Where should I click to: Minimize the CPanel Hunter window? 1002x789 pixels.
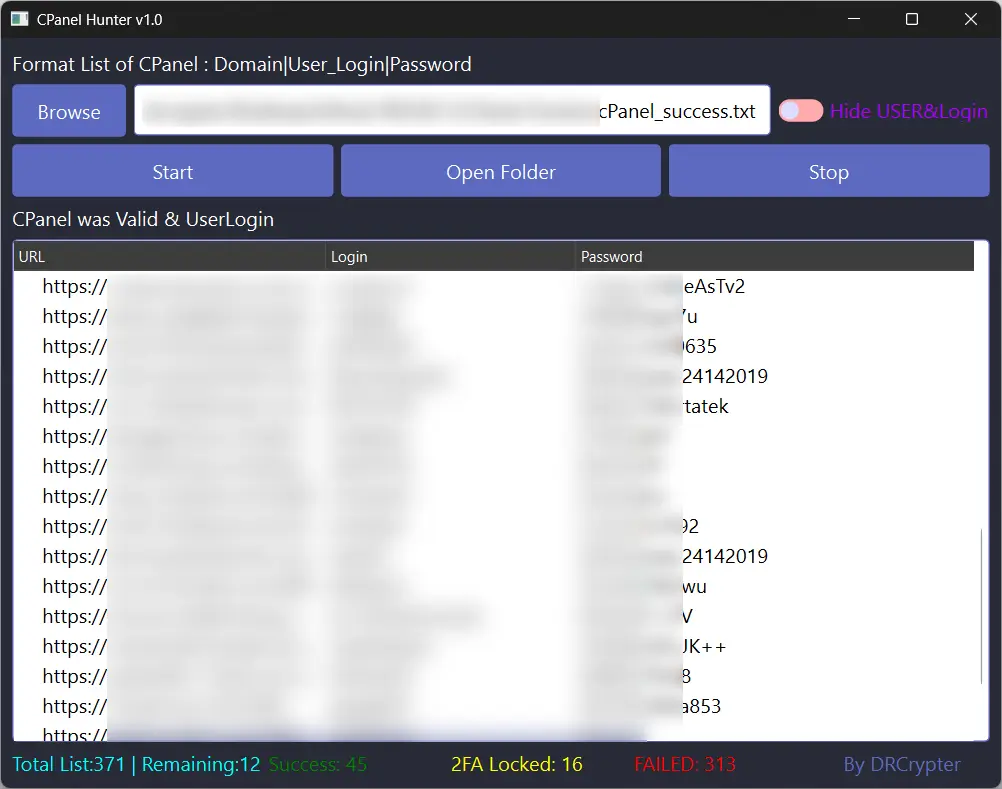(x=853, y=20)
